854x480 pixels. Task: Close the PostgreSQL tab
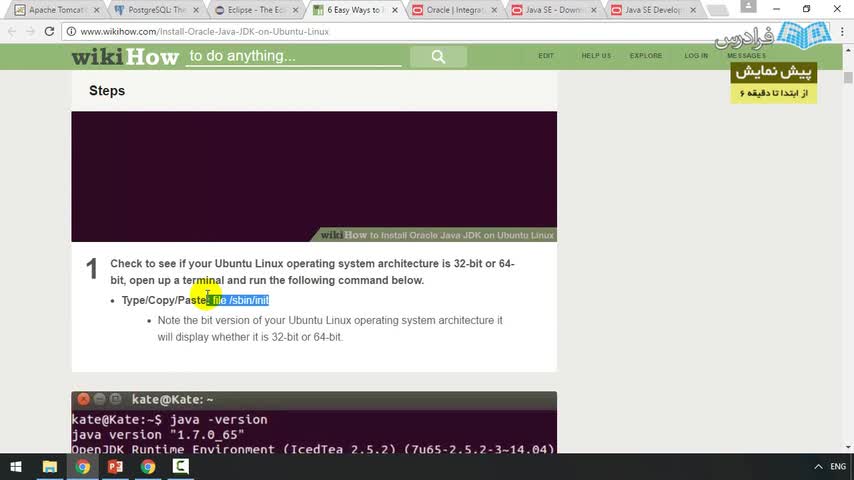[x=196, y=10]
